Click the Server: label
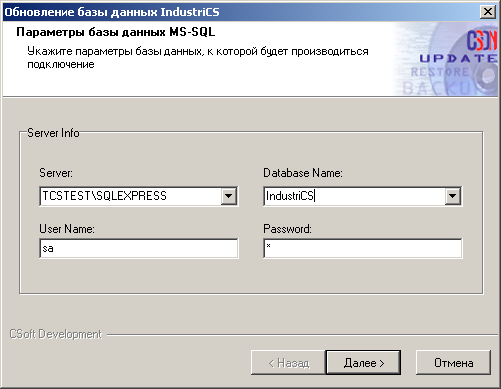501x389 pixels. pyautogui.click(x=56, y=173)
